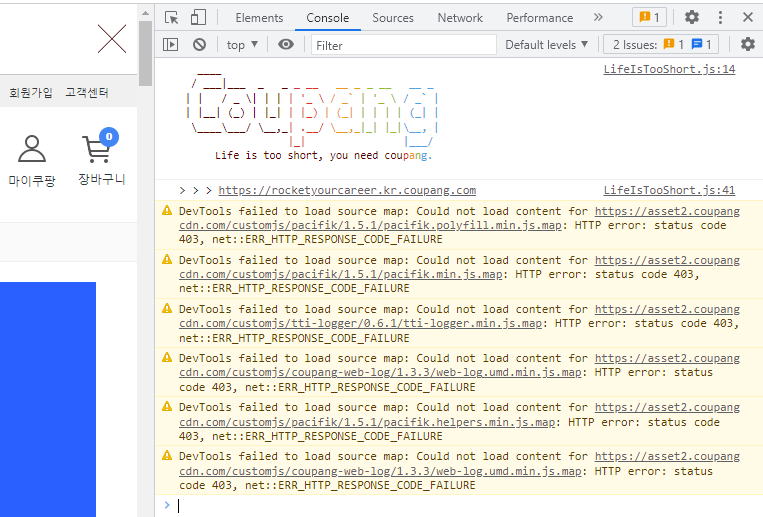Clear the console log
Image resolution: width=763 pixels, height=517 pixels.
pyautogui.click(x=199, y=45)
